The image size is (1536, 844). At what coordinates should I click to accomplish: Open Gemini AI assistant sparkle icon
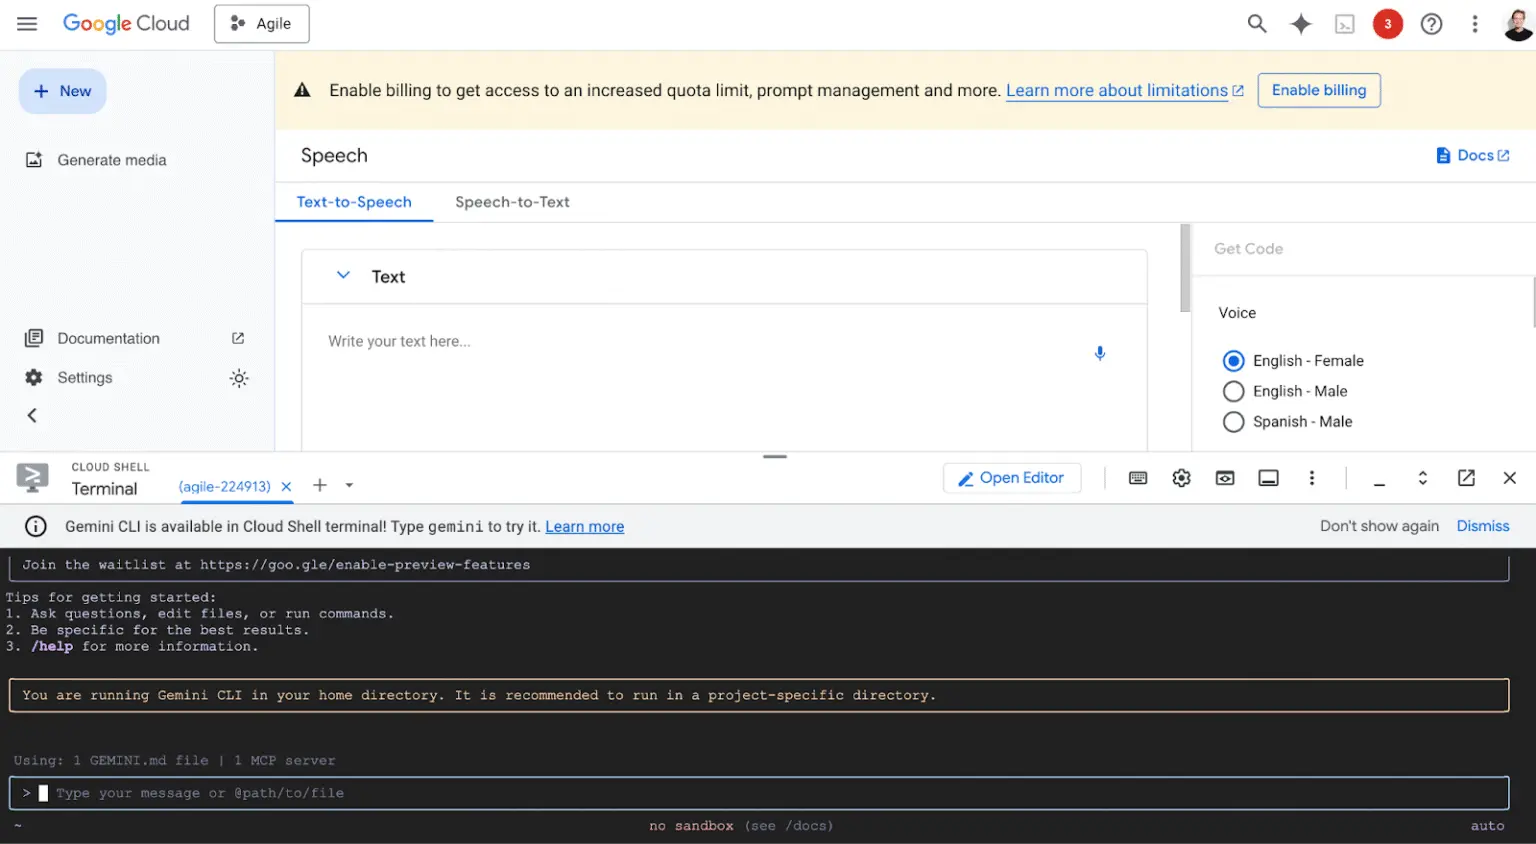[1301, 24]
